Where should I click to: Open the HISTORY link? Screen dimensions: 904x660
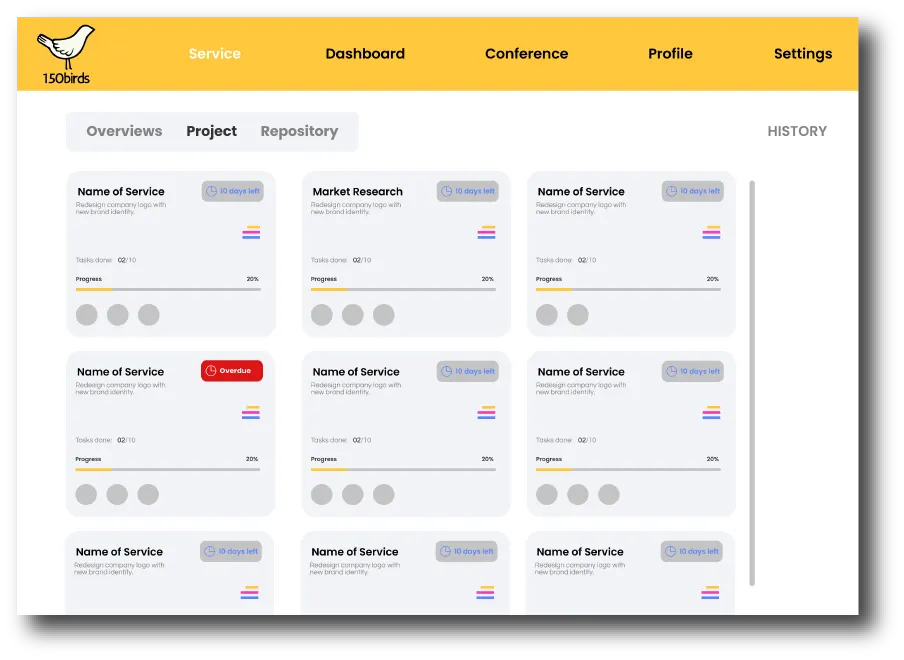click(x=797, y=131)
